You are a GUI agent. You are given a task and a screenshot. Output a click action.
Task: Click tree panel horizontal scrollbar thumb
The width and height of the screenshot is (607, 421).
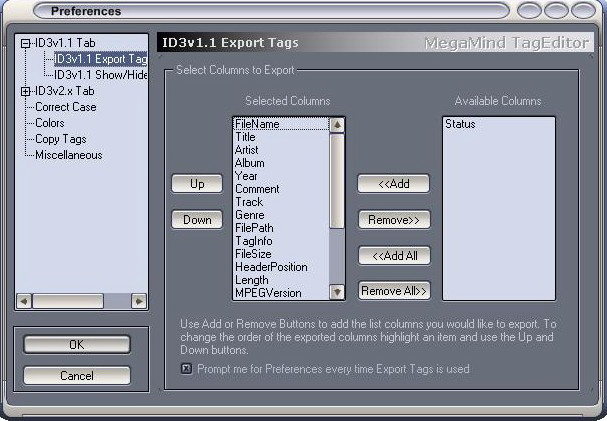pyautogui.click(x=68, y=301)
